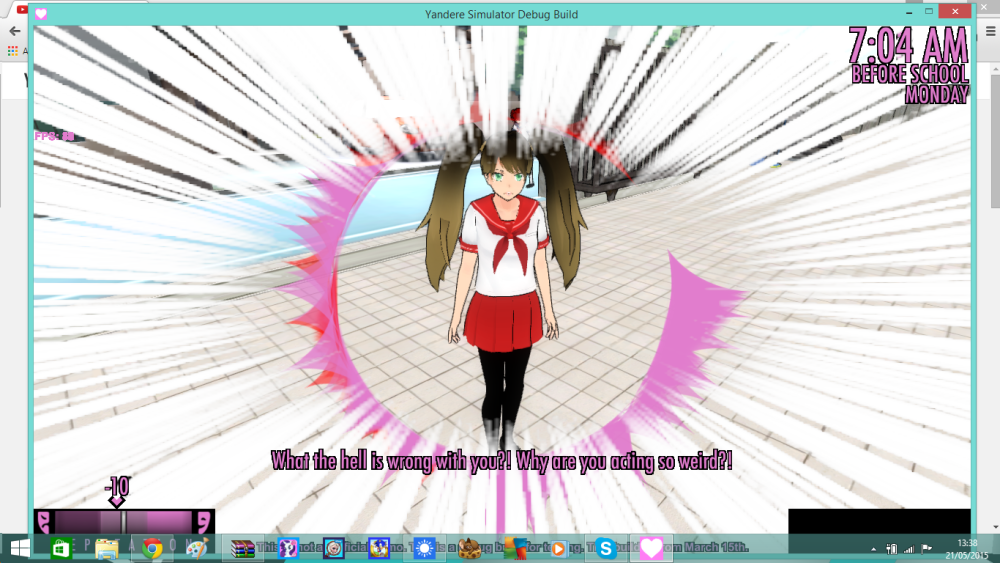1000x563 pixels.
Task: Click the Chrome back arrow button
Action: 14,31
